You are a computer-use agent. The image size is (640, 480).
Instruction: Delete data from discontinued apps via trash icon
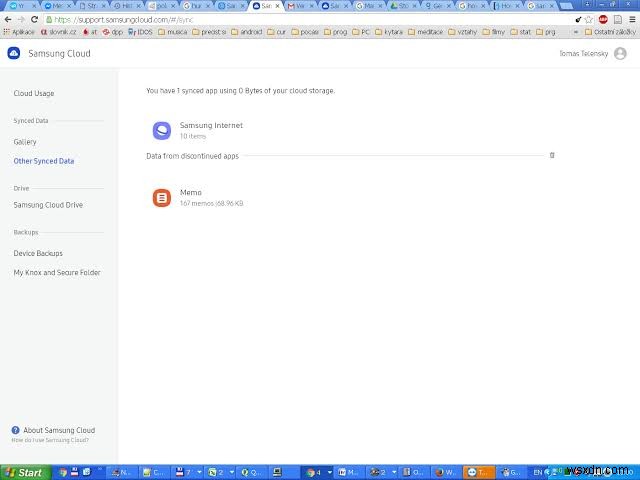click(x=552, y=155)
